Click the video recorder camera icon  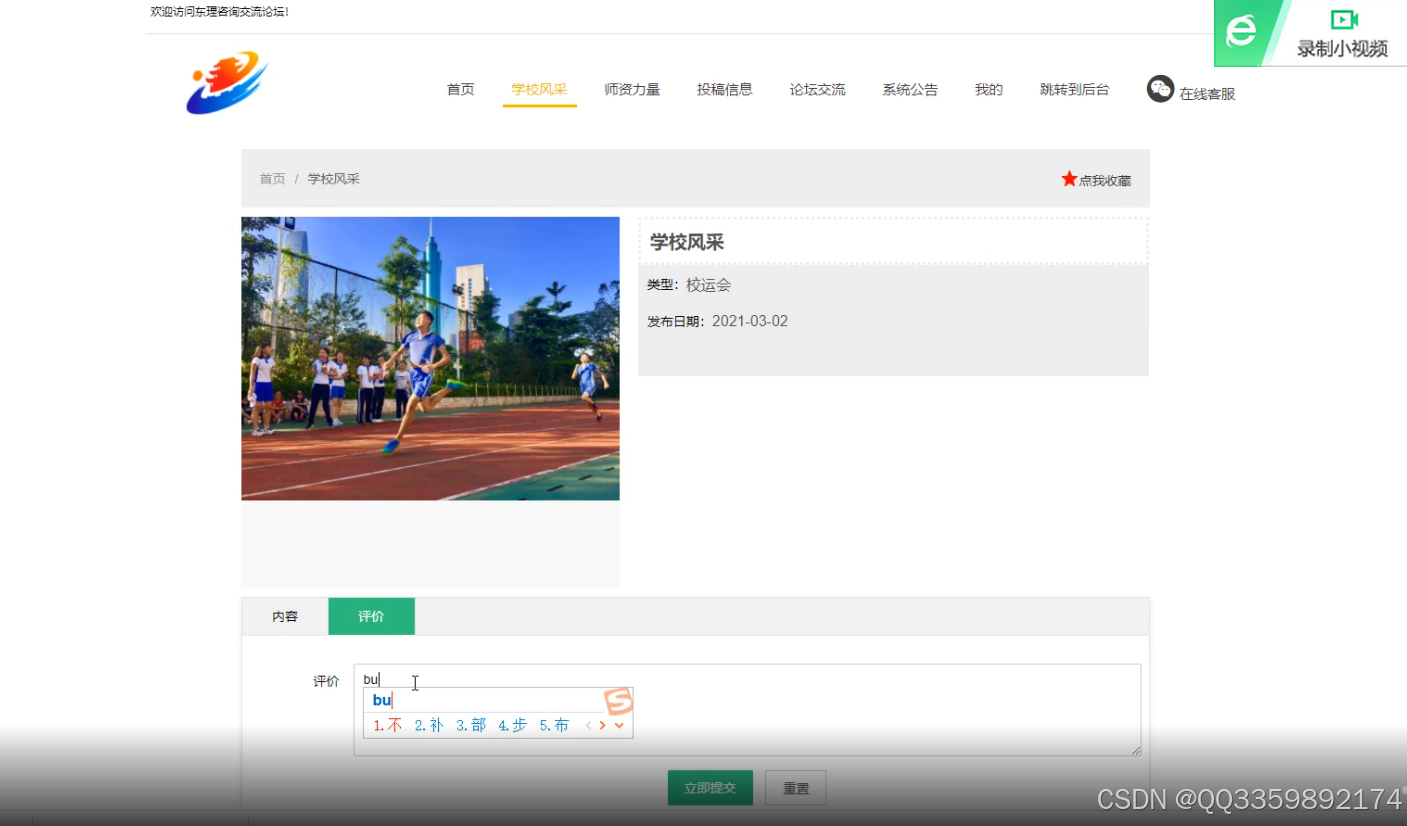click(x=1343, y=19)
